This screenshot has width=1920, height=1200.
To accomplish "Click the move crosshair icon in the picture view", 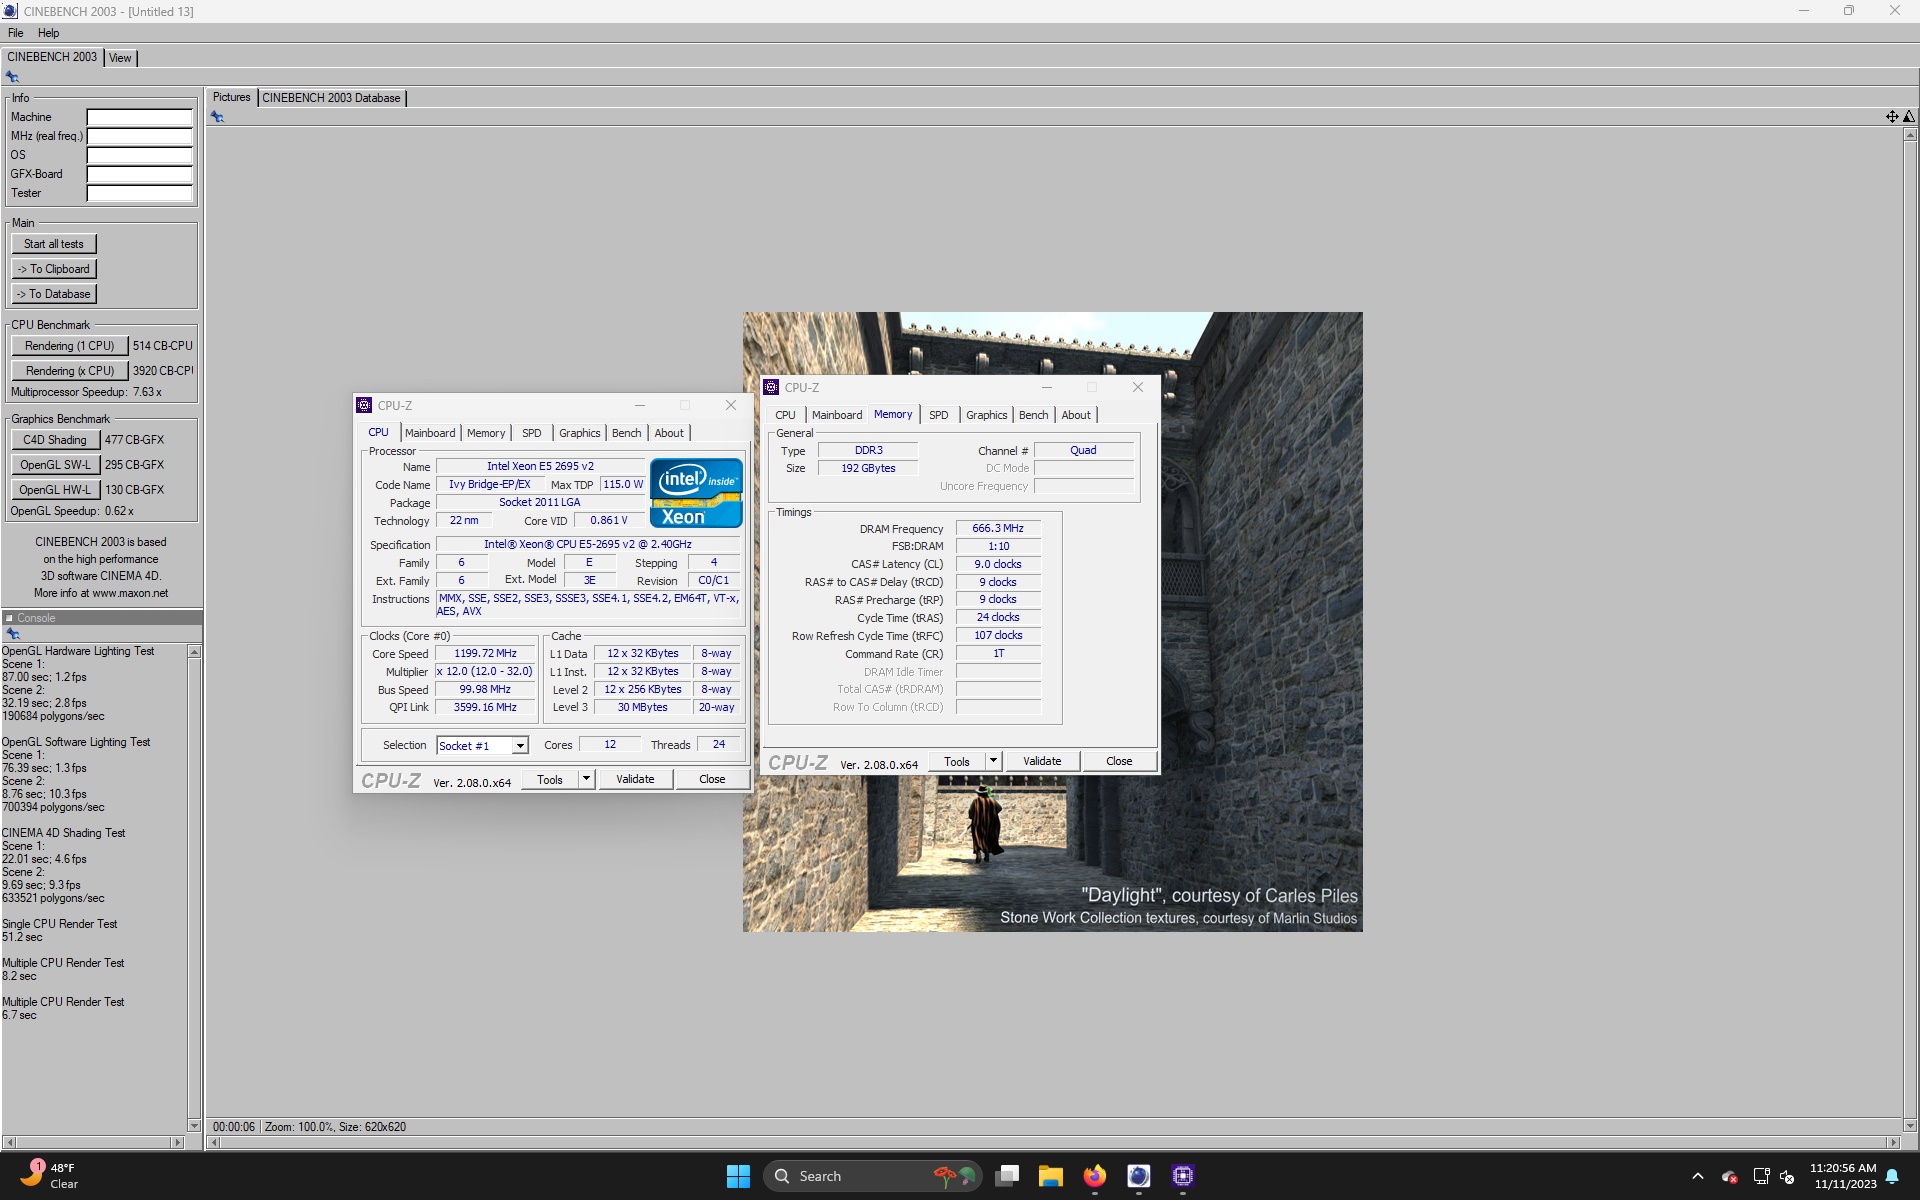I will (1892, 117).
